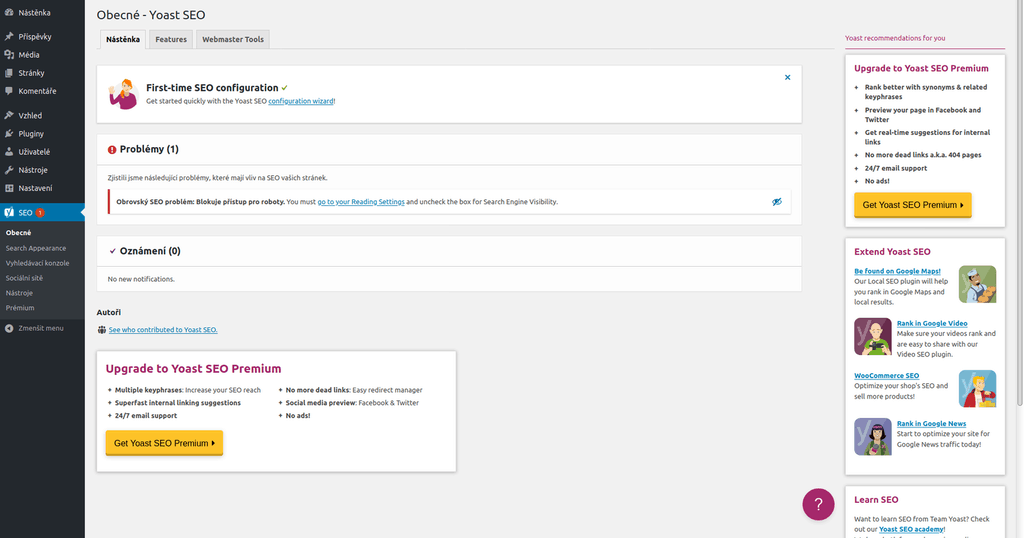1024x538 pixels.
Task: Open Rank in Google Video link
Action: click(932, 323)
